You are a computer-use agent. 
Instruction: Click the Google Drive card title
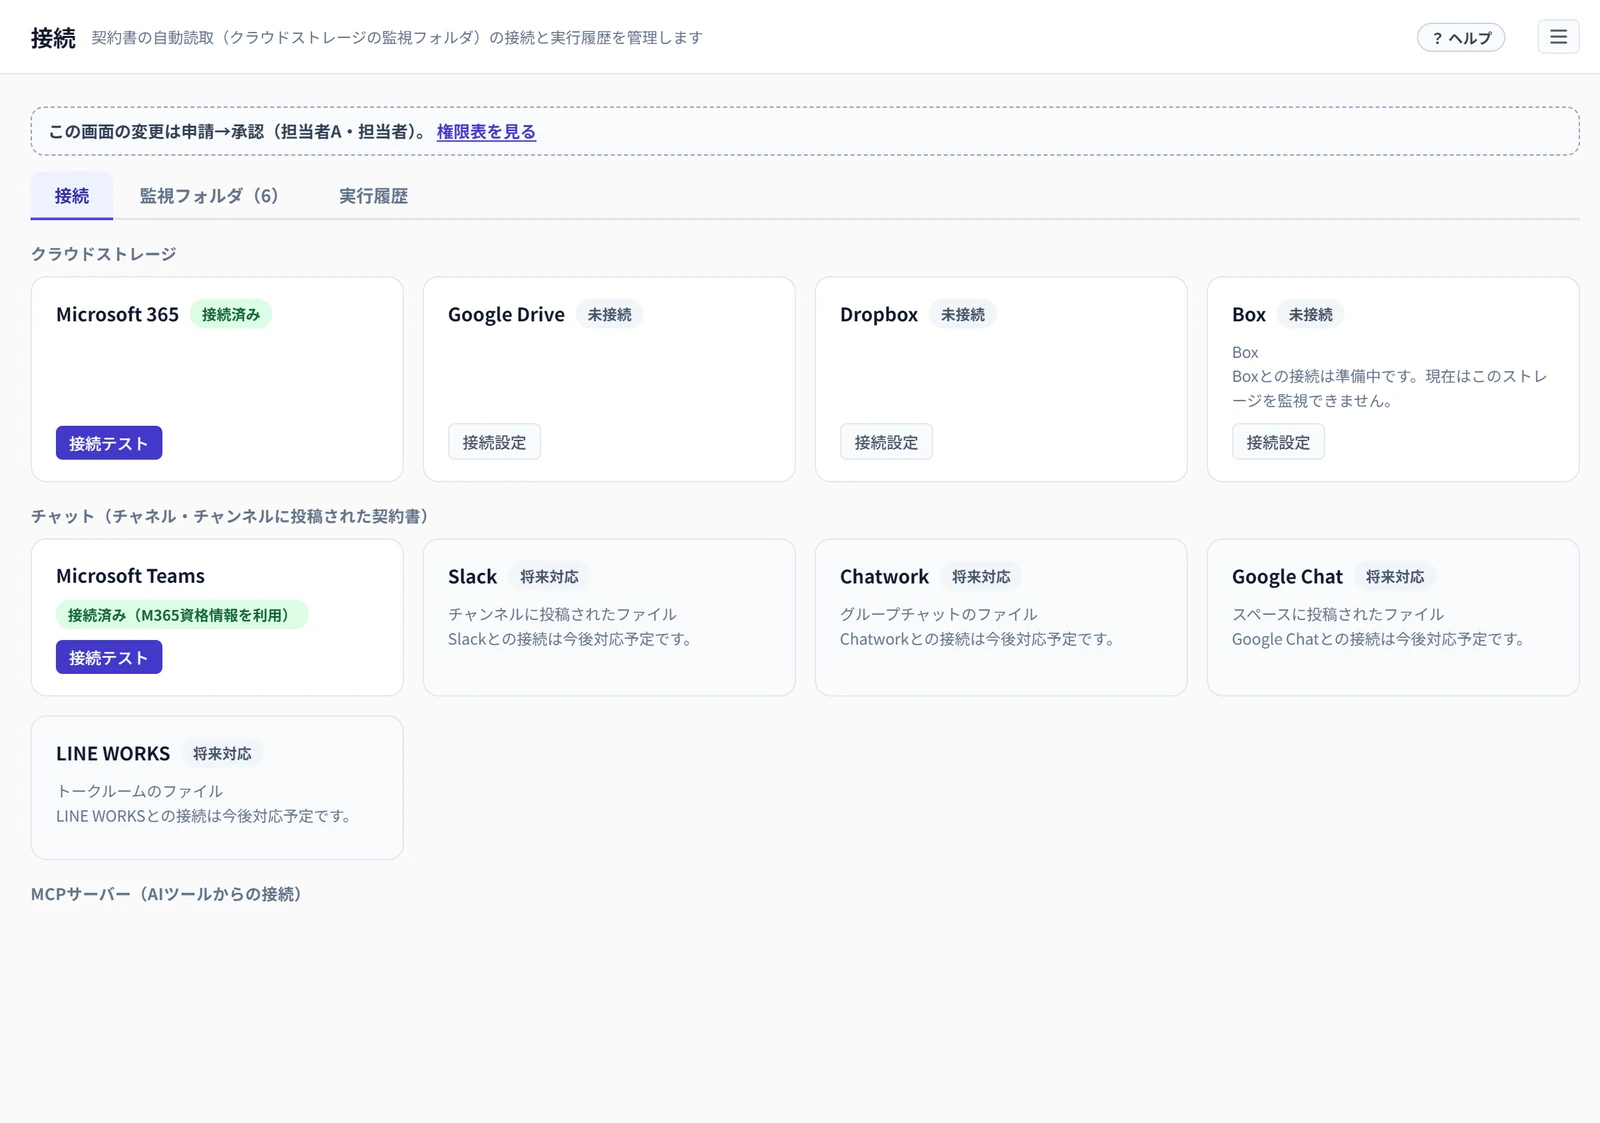(506, 314)
